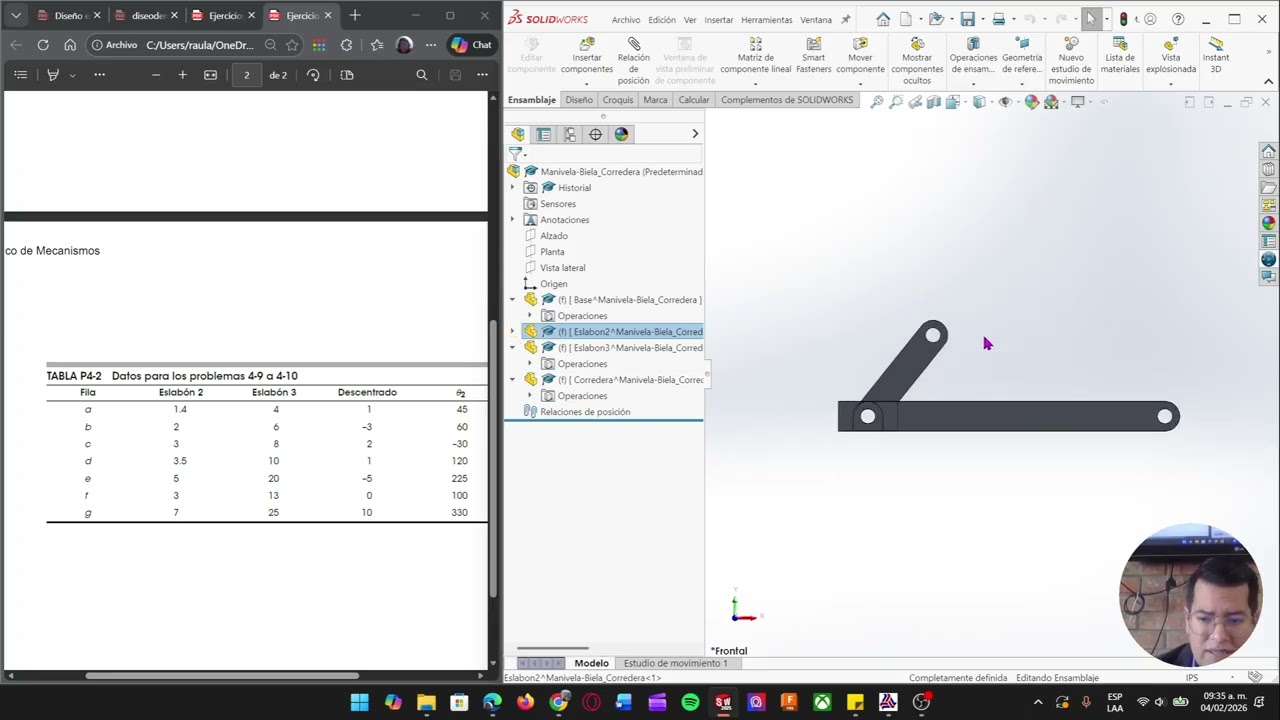Open Operaciones de ensamblaje tool
Viewport: 1280px width, 720px height.
pyautogui.click(x=973, y=56)
